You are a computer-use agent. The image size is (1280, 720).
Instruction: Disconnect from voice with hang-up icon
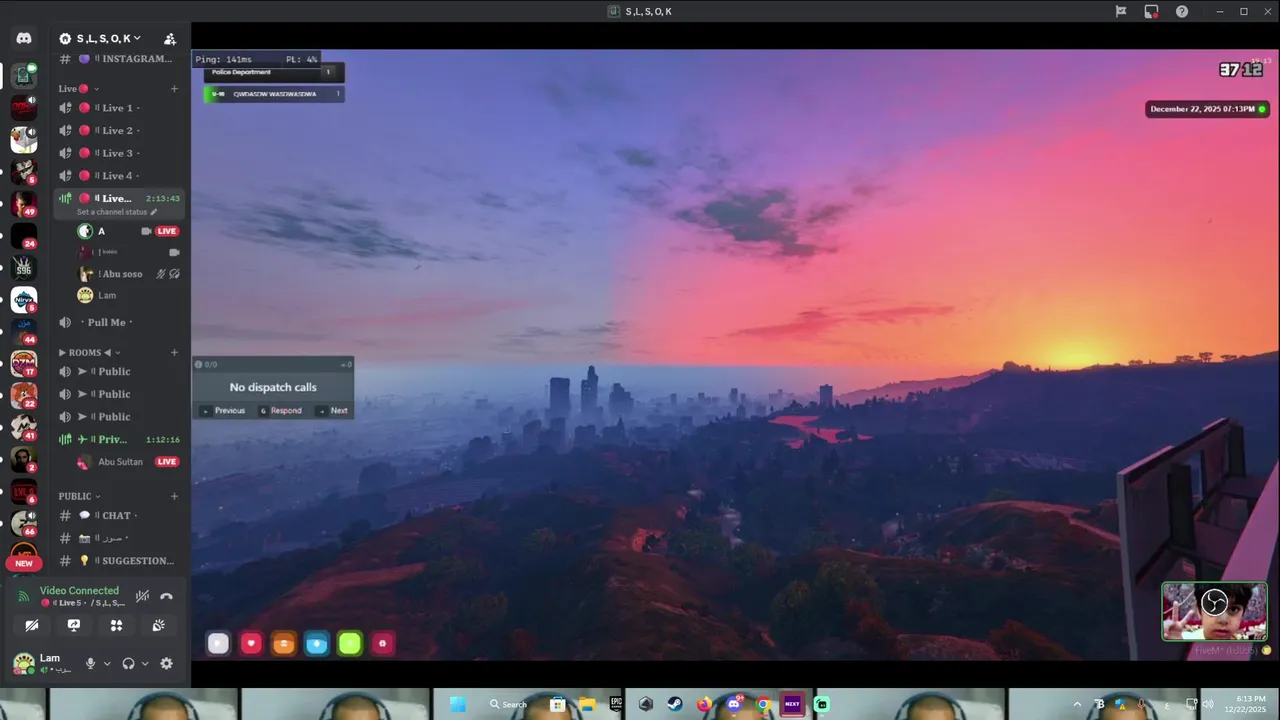166,596
